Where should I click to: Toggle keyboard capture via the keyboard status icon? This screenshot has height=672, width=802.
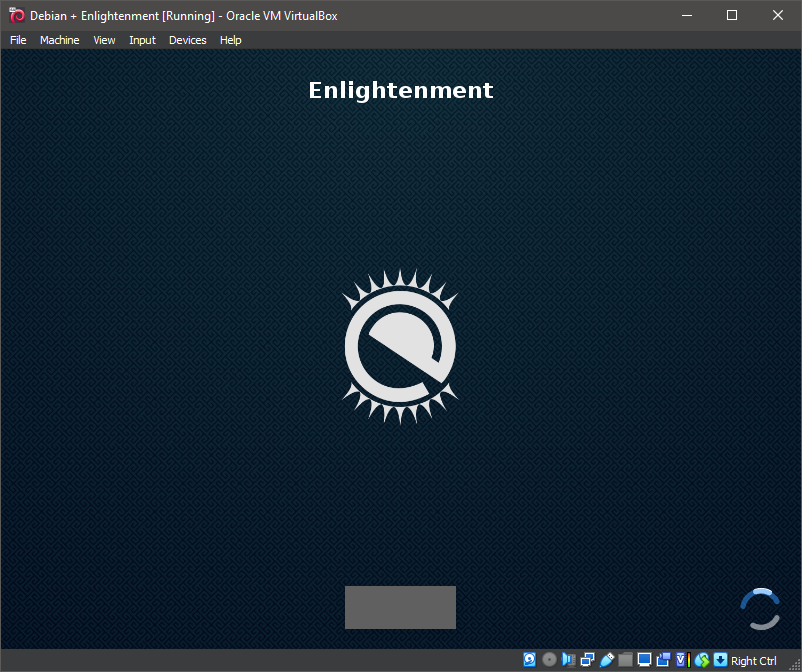pyautogui.click(x=719, y=660)
